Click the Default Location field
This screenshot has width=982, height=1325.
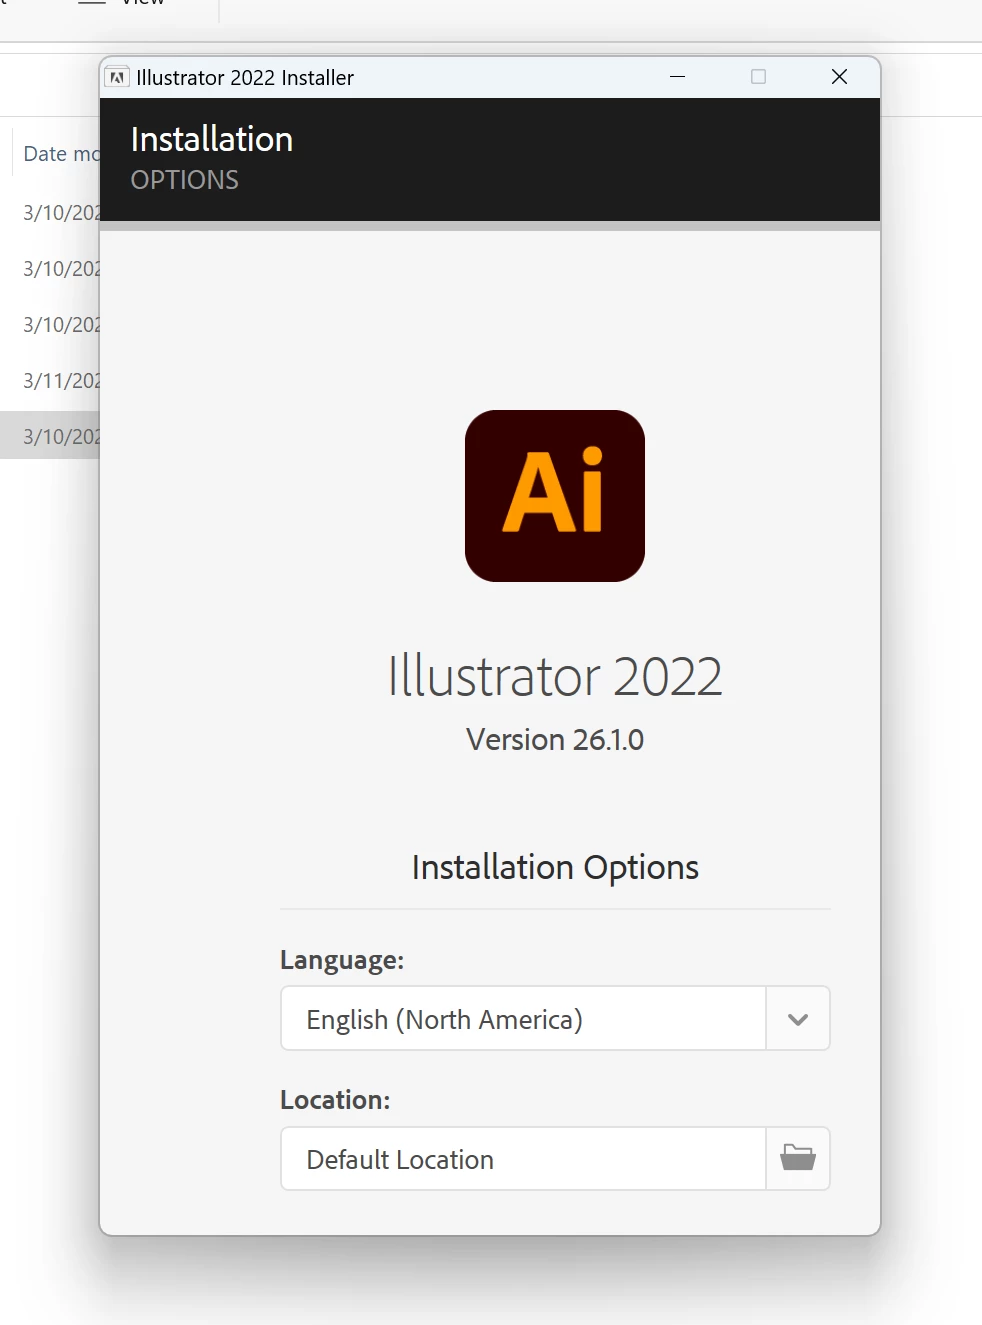(x=524, y=1159)
